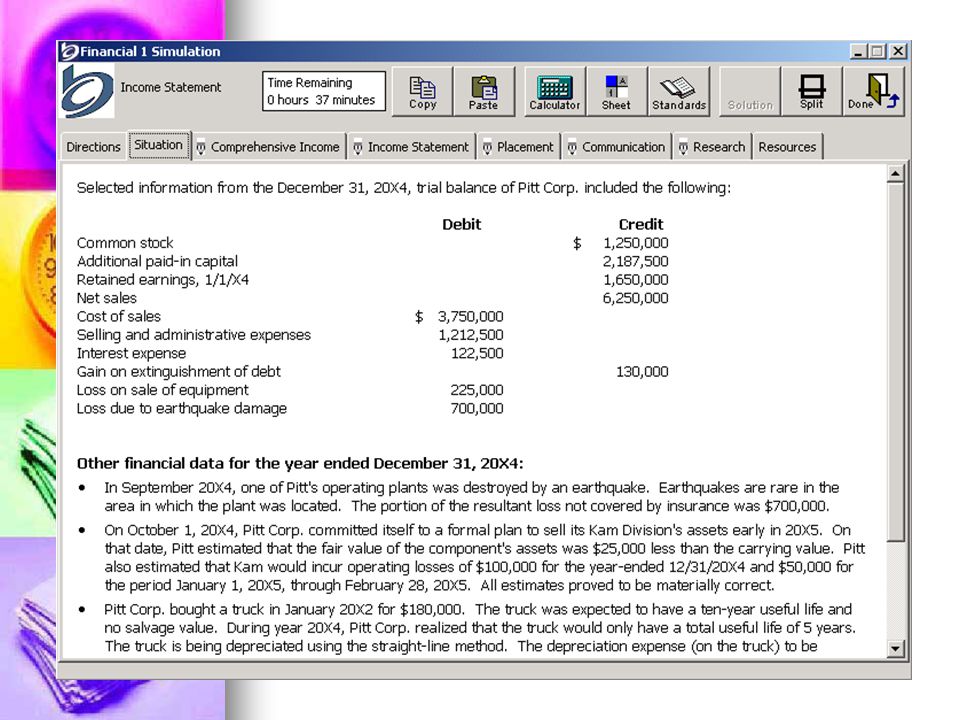The image size is (960, 720).
Task: Click the Paste clipboard button
Action: 484,91
